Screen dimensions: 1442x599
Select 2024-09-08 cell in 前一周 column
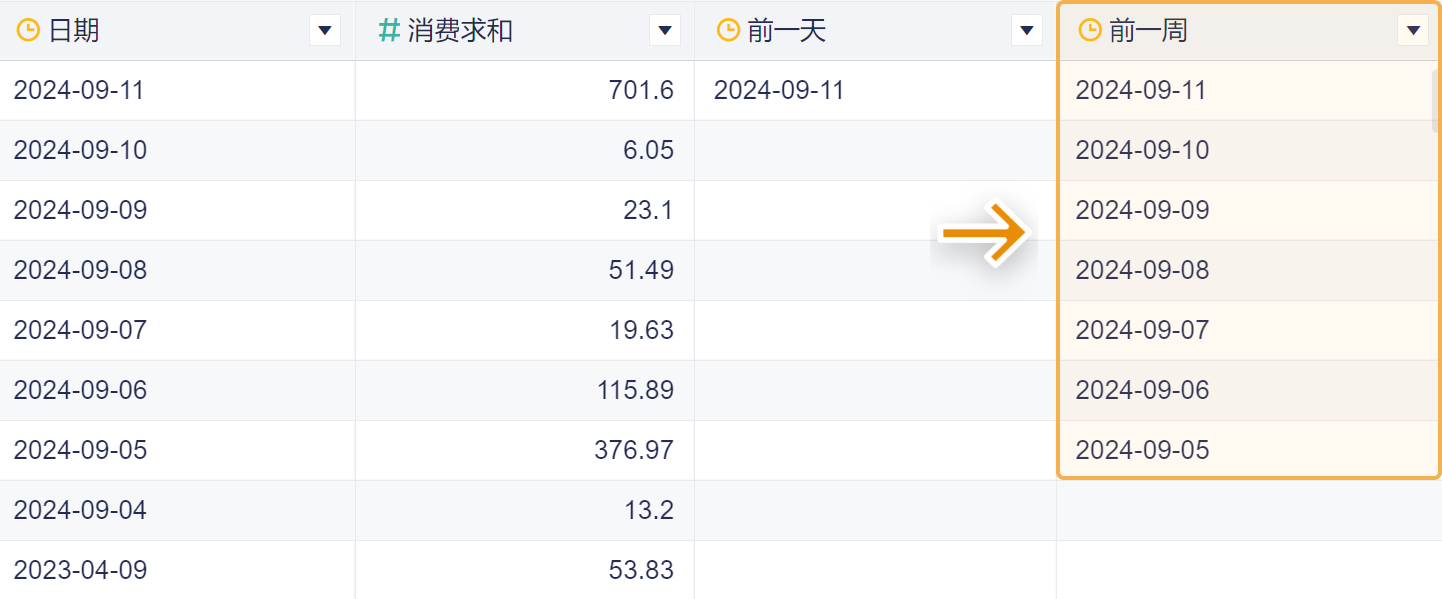(1142, 270)
